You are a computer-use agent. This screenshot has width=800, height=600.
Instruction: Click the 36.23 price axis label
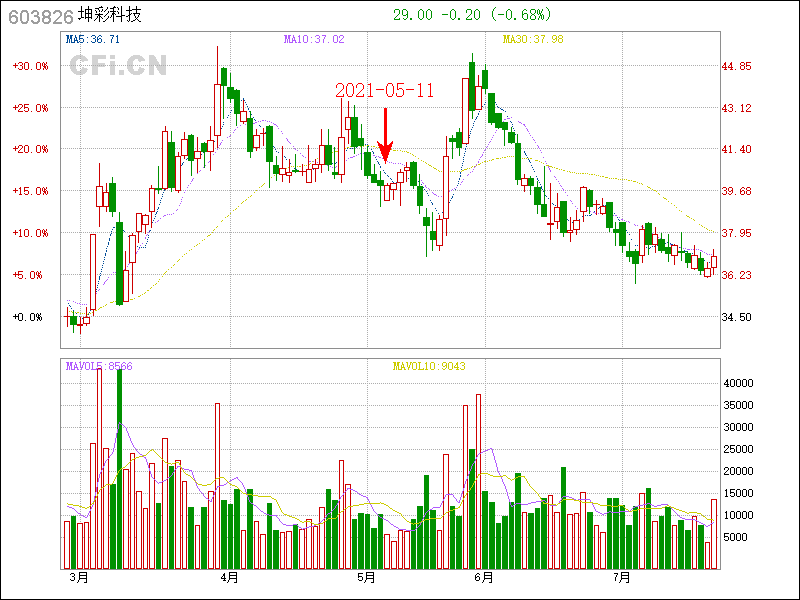pyautogui.click(x=737, y=275)
